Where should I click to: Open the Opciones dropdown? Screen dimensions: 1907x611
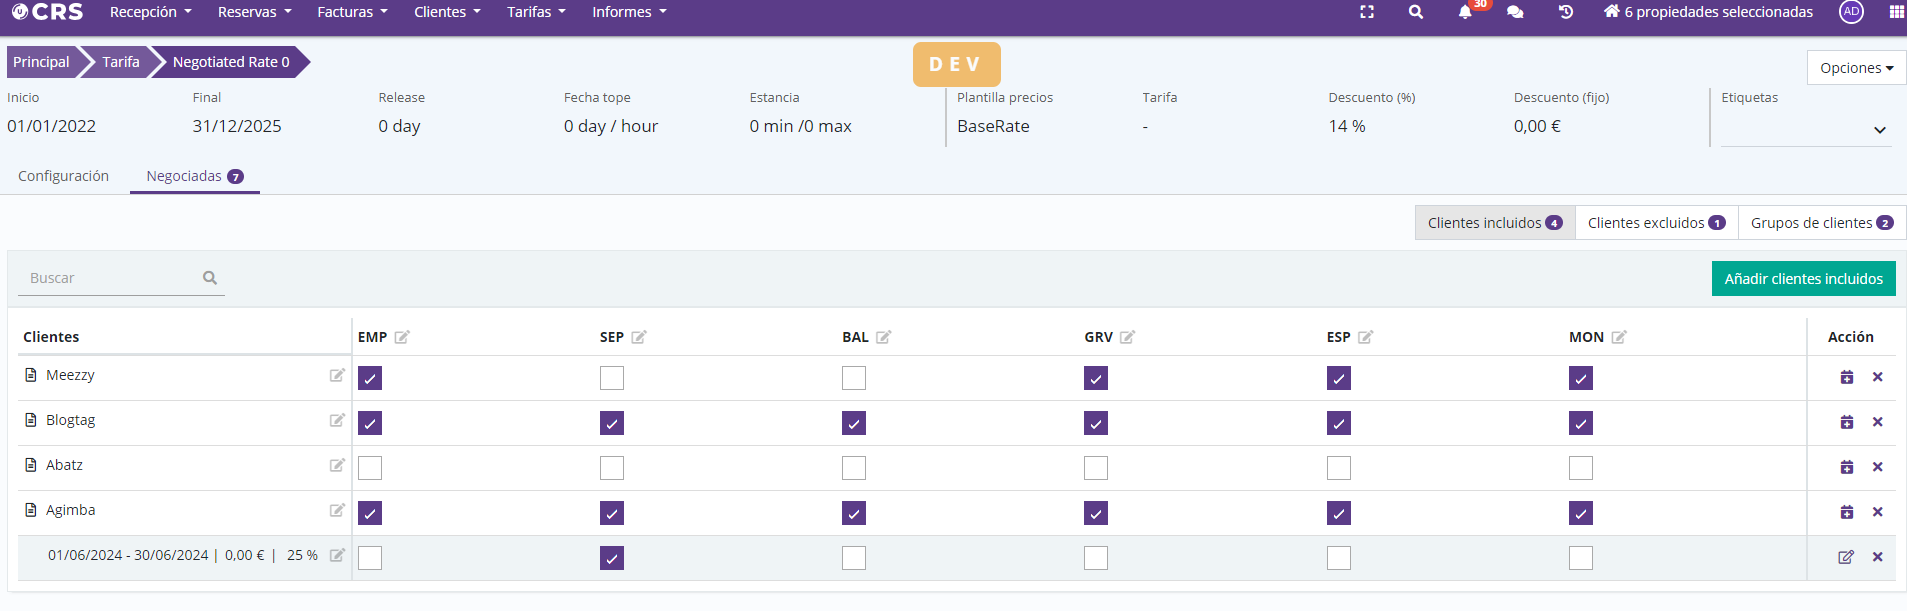click(1856, 68)
